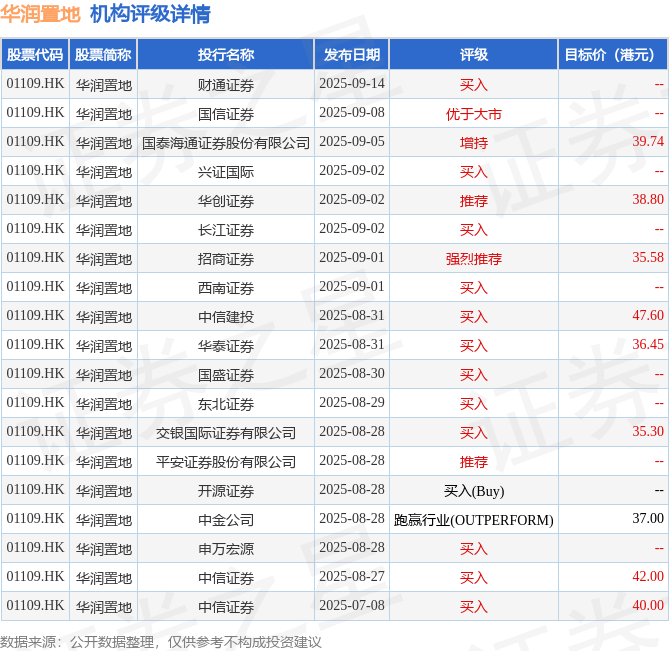Image resolution: width=669 pixels, height=651 pixels.
Task: Click the 目标价(港元) column header
Action: tap(613, 55)
